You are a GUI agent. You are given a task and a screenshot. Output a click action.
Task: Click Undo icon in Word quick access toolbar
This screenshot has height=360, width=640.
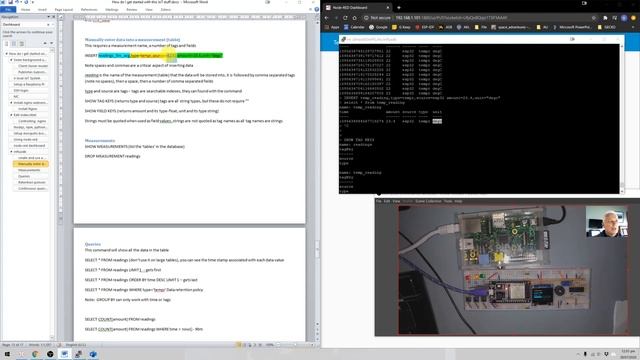point(17,2)
